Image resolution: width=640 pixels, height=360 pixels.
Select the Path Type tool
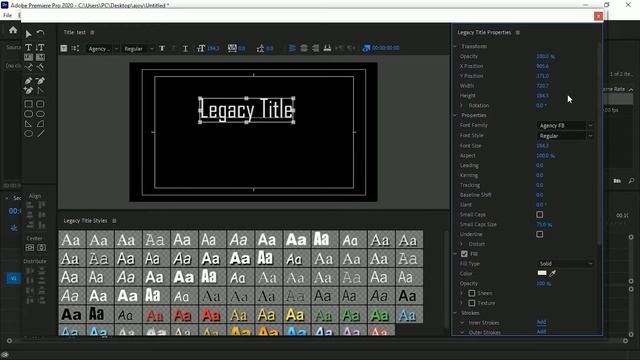pyautogui.click(x=28, y=67)
